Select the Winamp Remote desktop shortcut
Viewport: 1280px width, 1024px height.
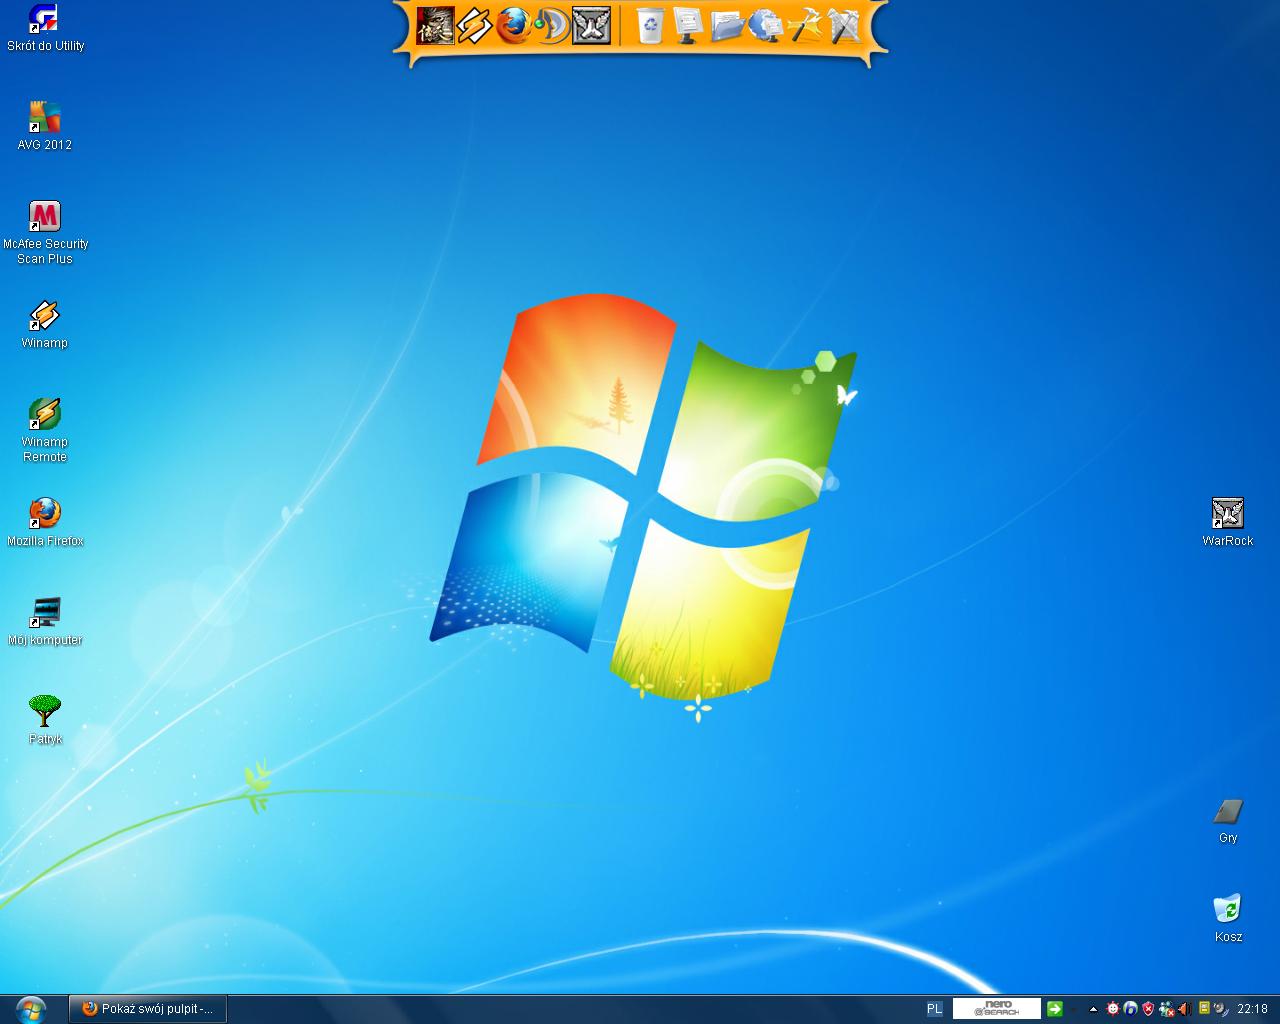point(45,430)
